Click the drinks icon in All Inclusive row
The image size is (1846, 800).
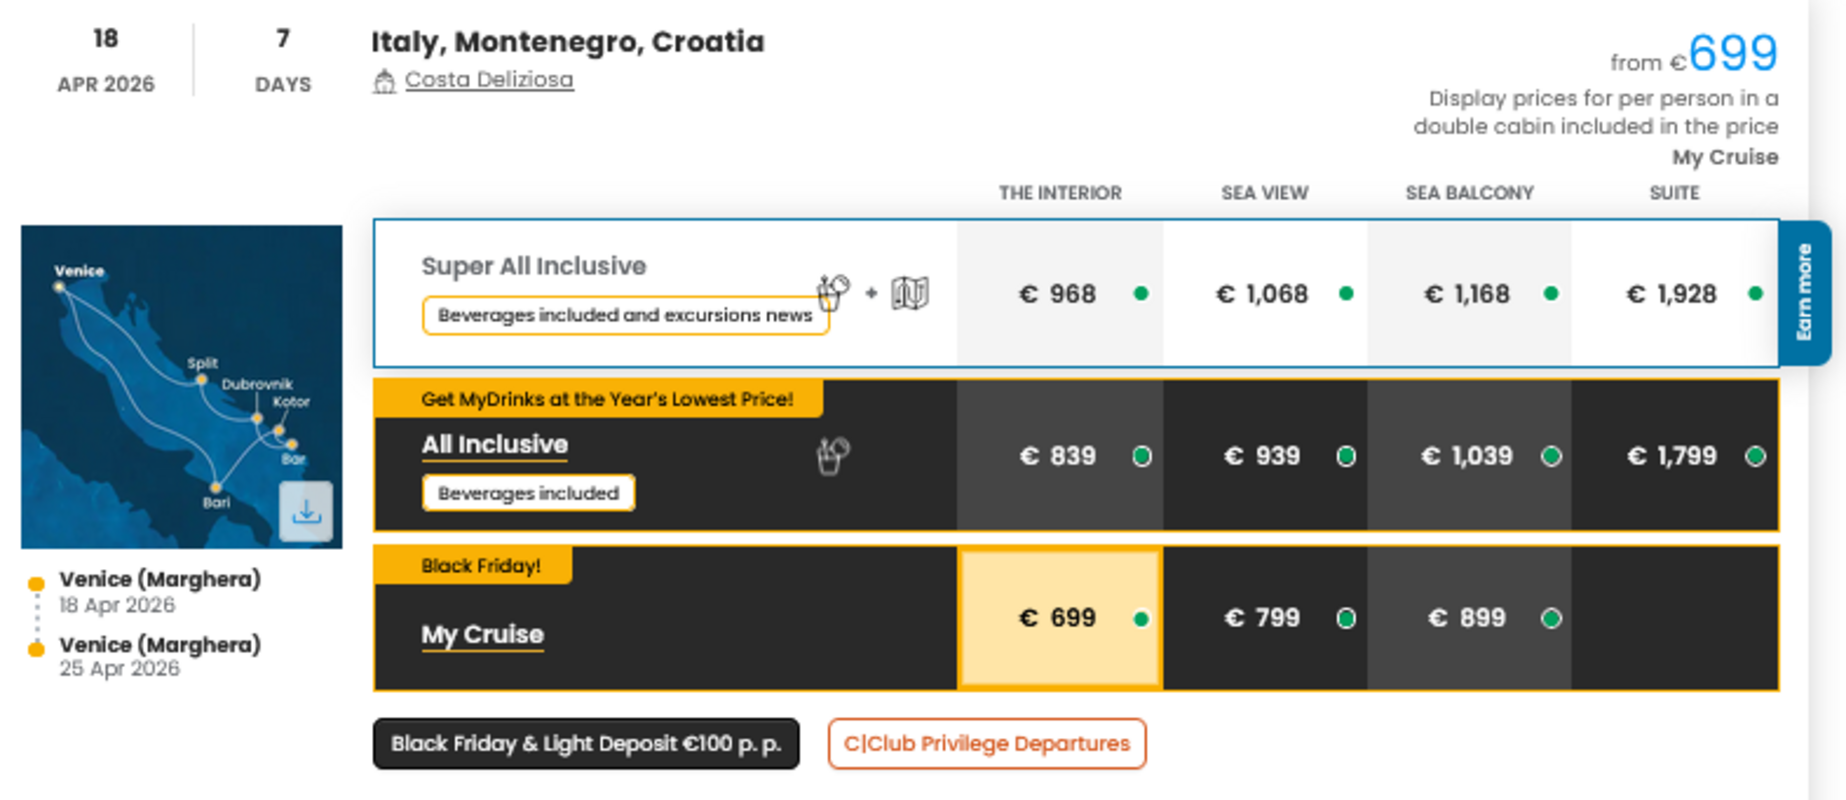click(833, 456)
